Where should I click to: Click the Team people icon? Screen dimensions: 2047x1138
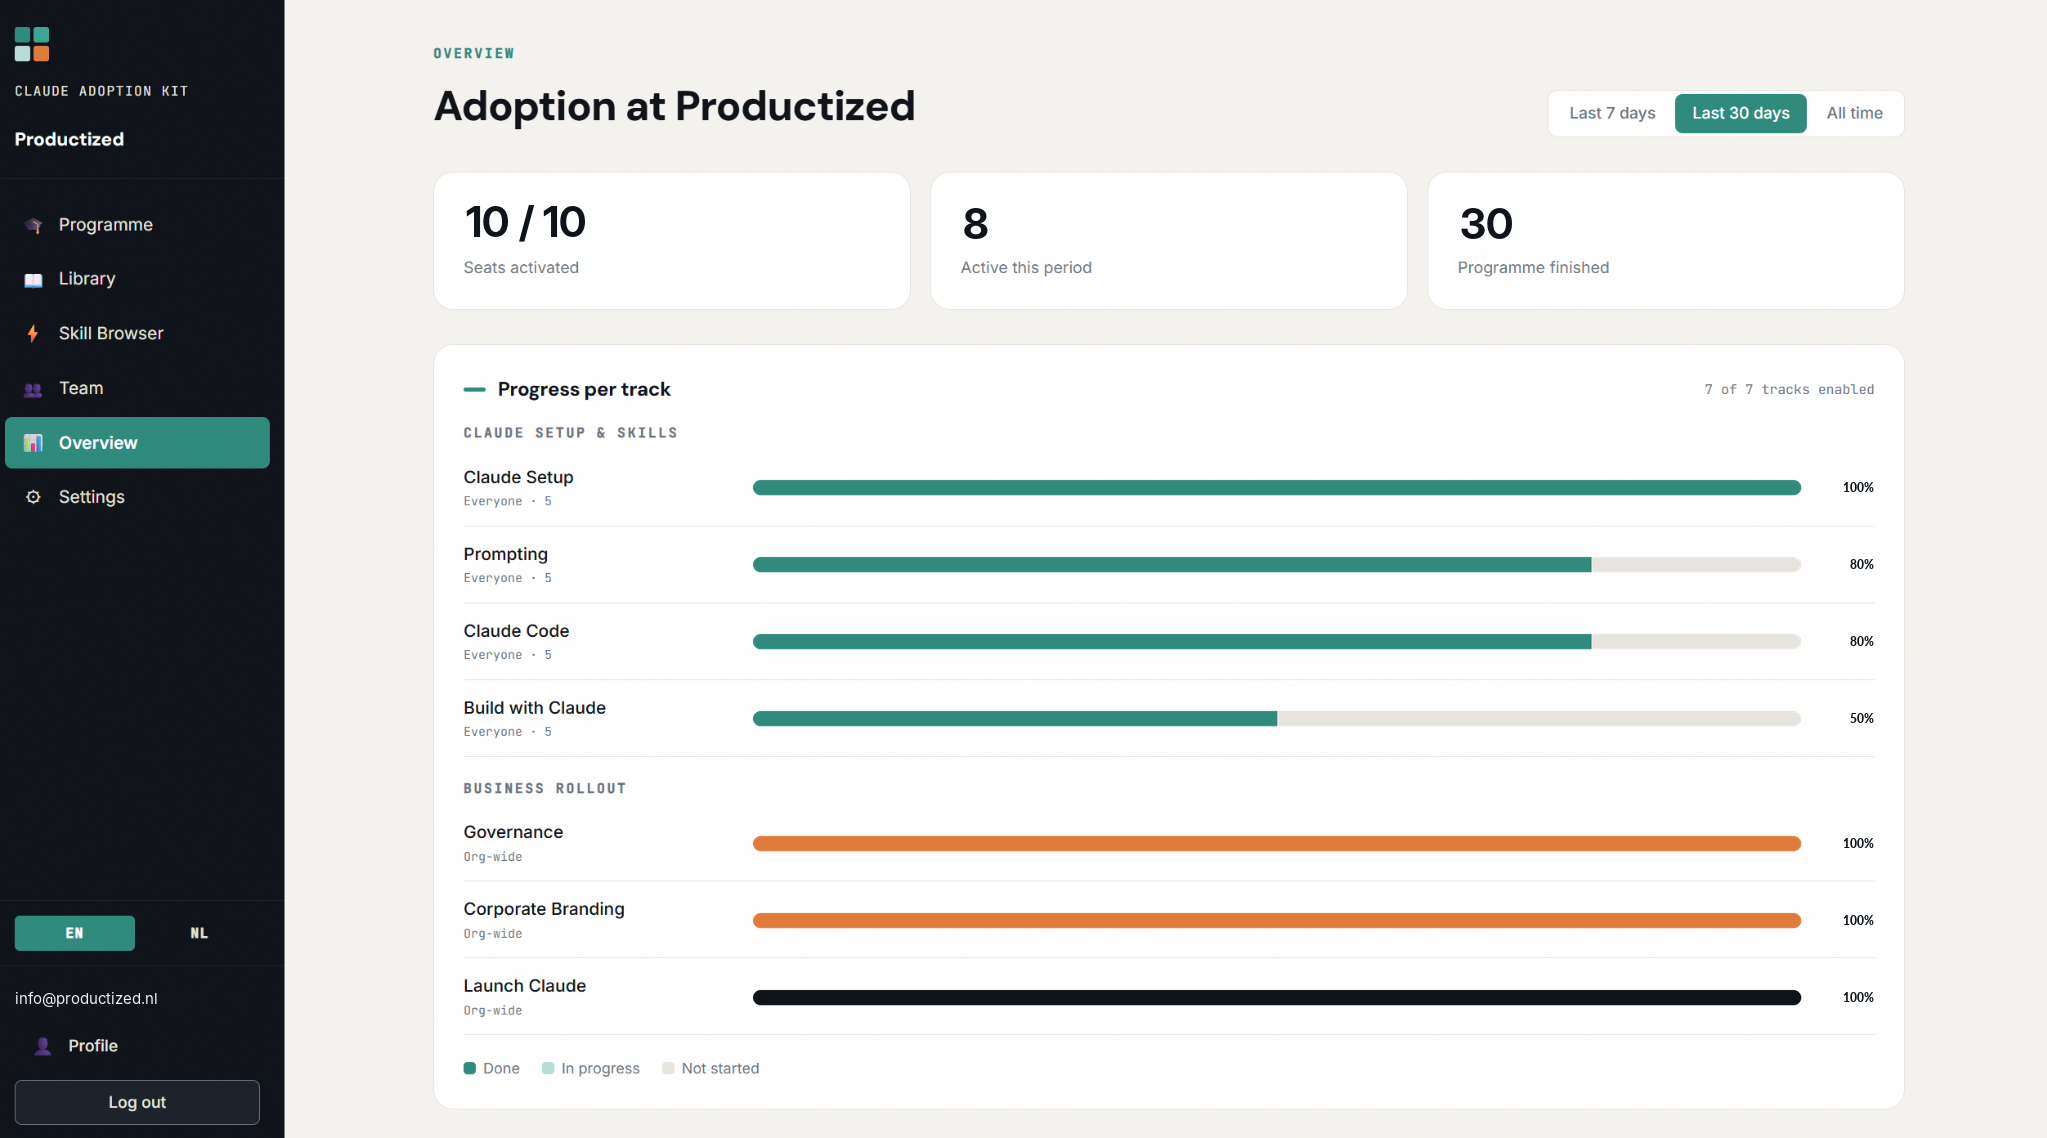(x=33, y=389)
